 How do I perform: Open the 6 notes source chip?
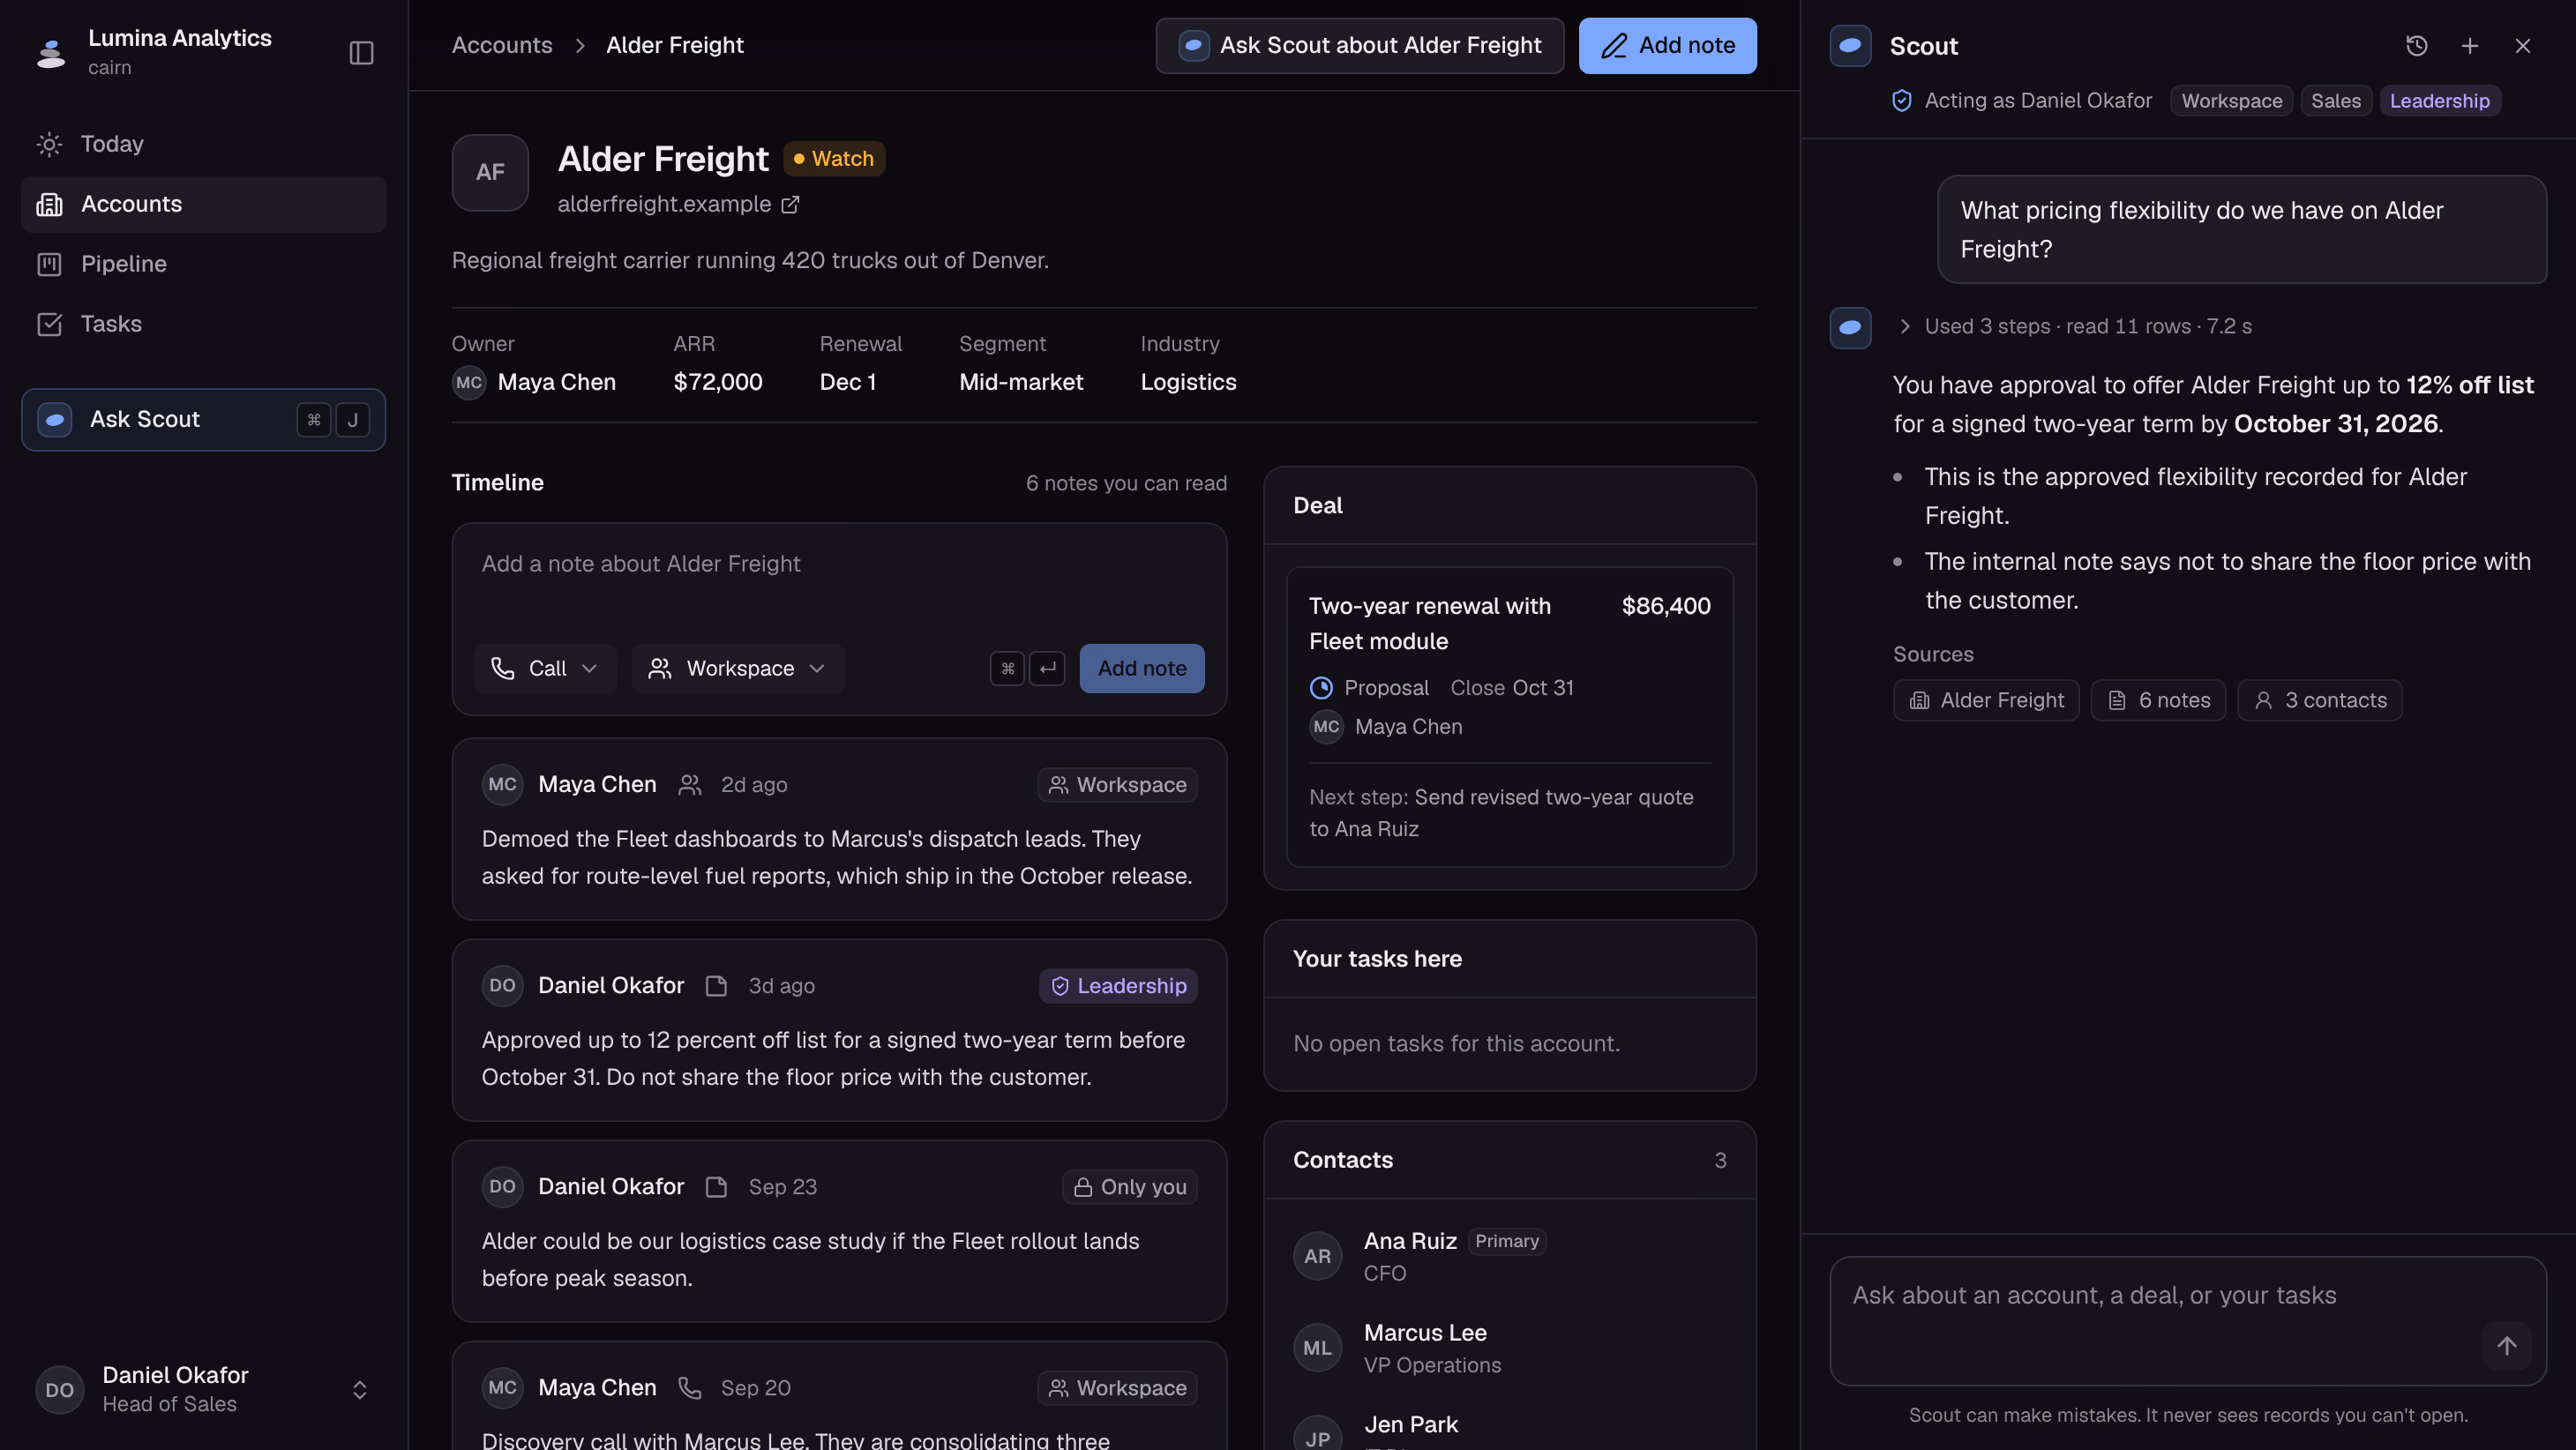pos(2158,701)
